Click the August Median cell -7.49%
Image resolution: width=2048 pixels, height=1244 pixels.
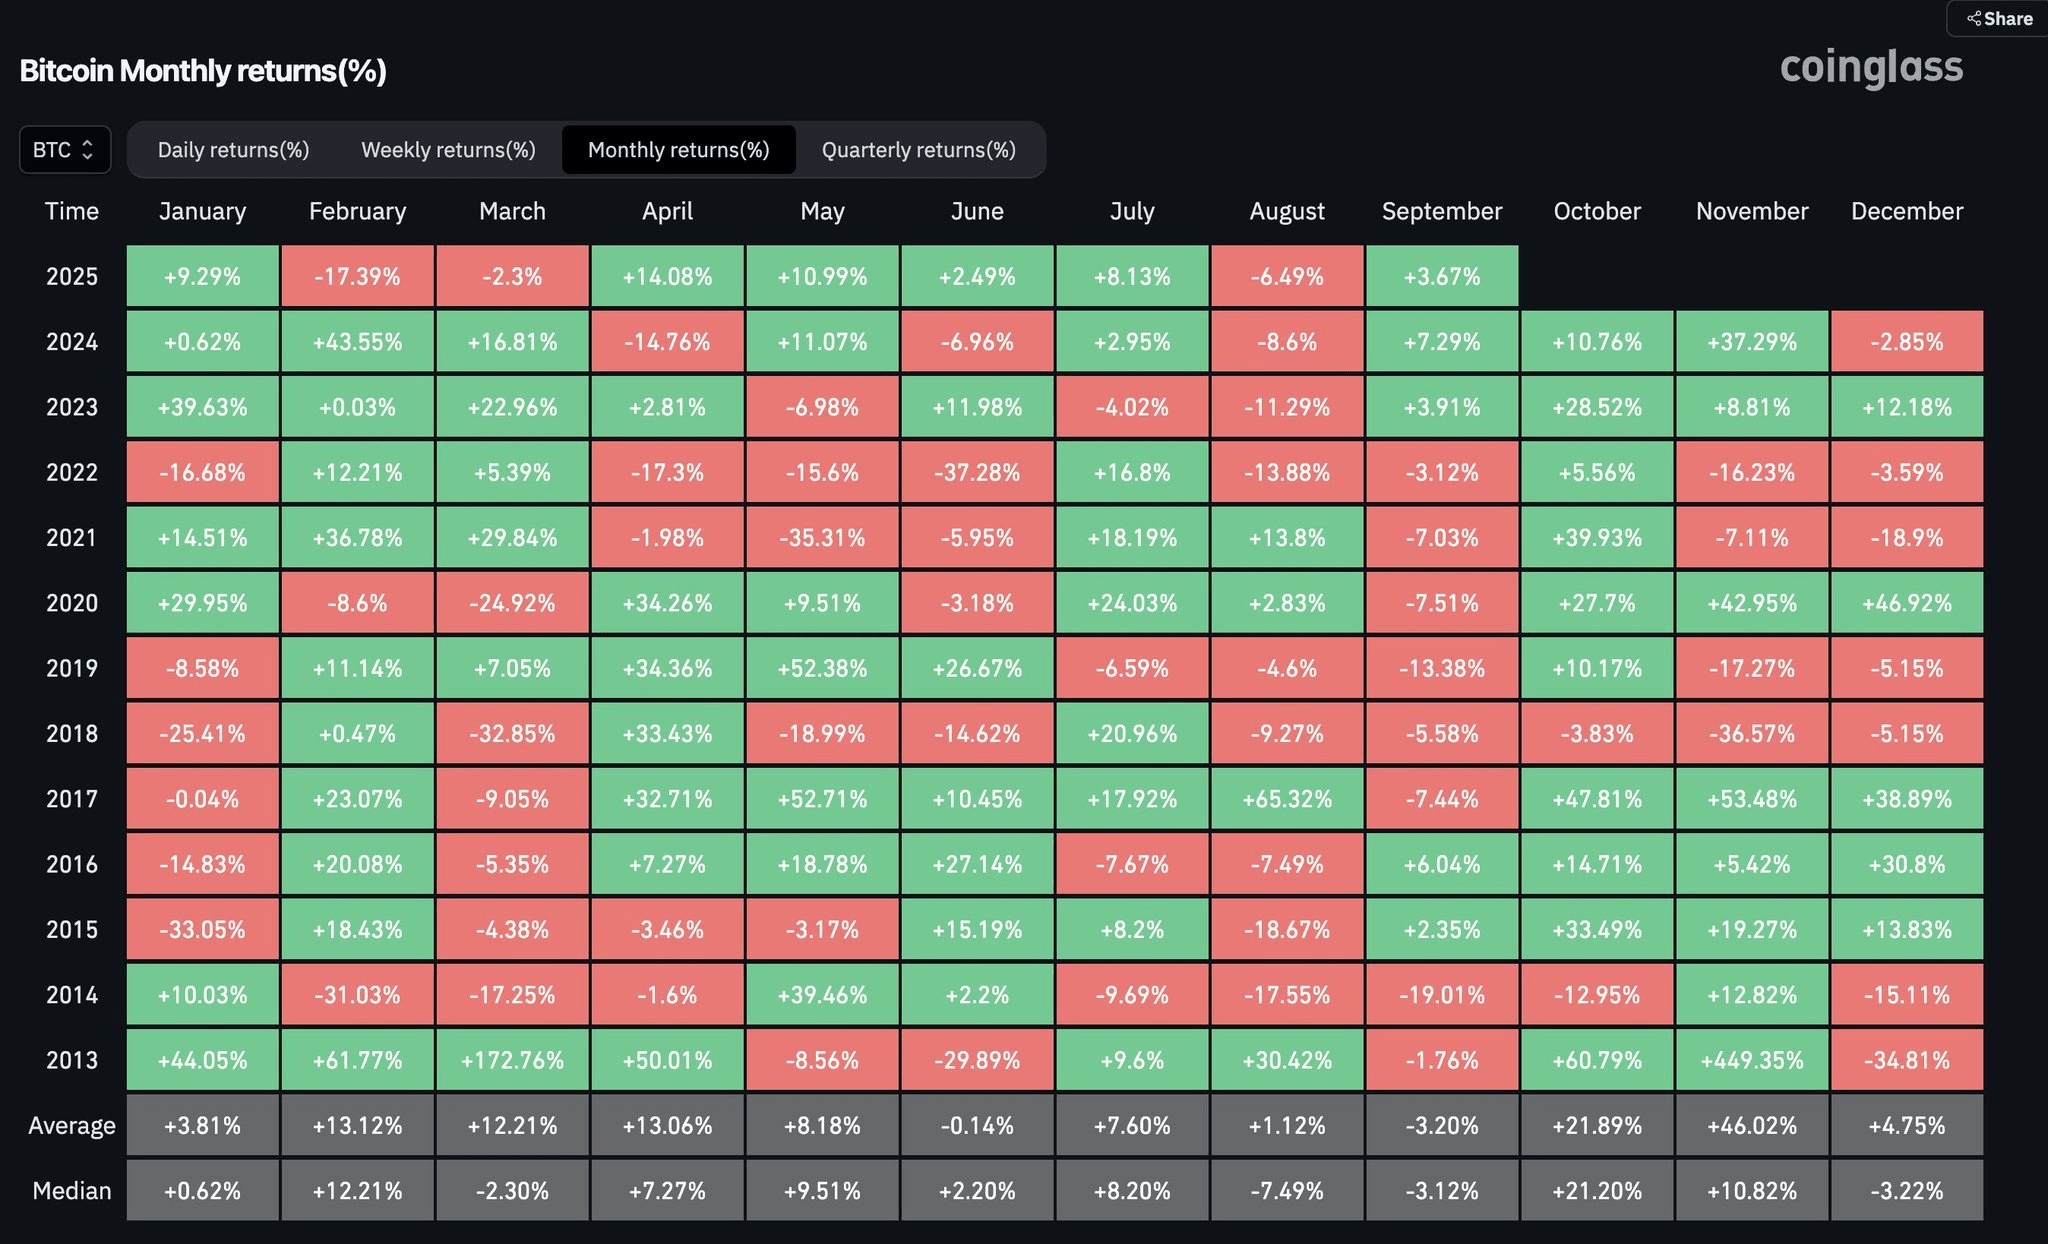1287,1191
